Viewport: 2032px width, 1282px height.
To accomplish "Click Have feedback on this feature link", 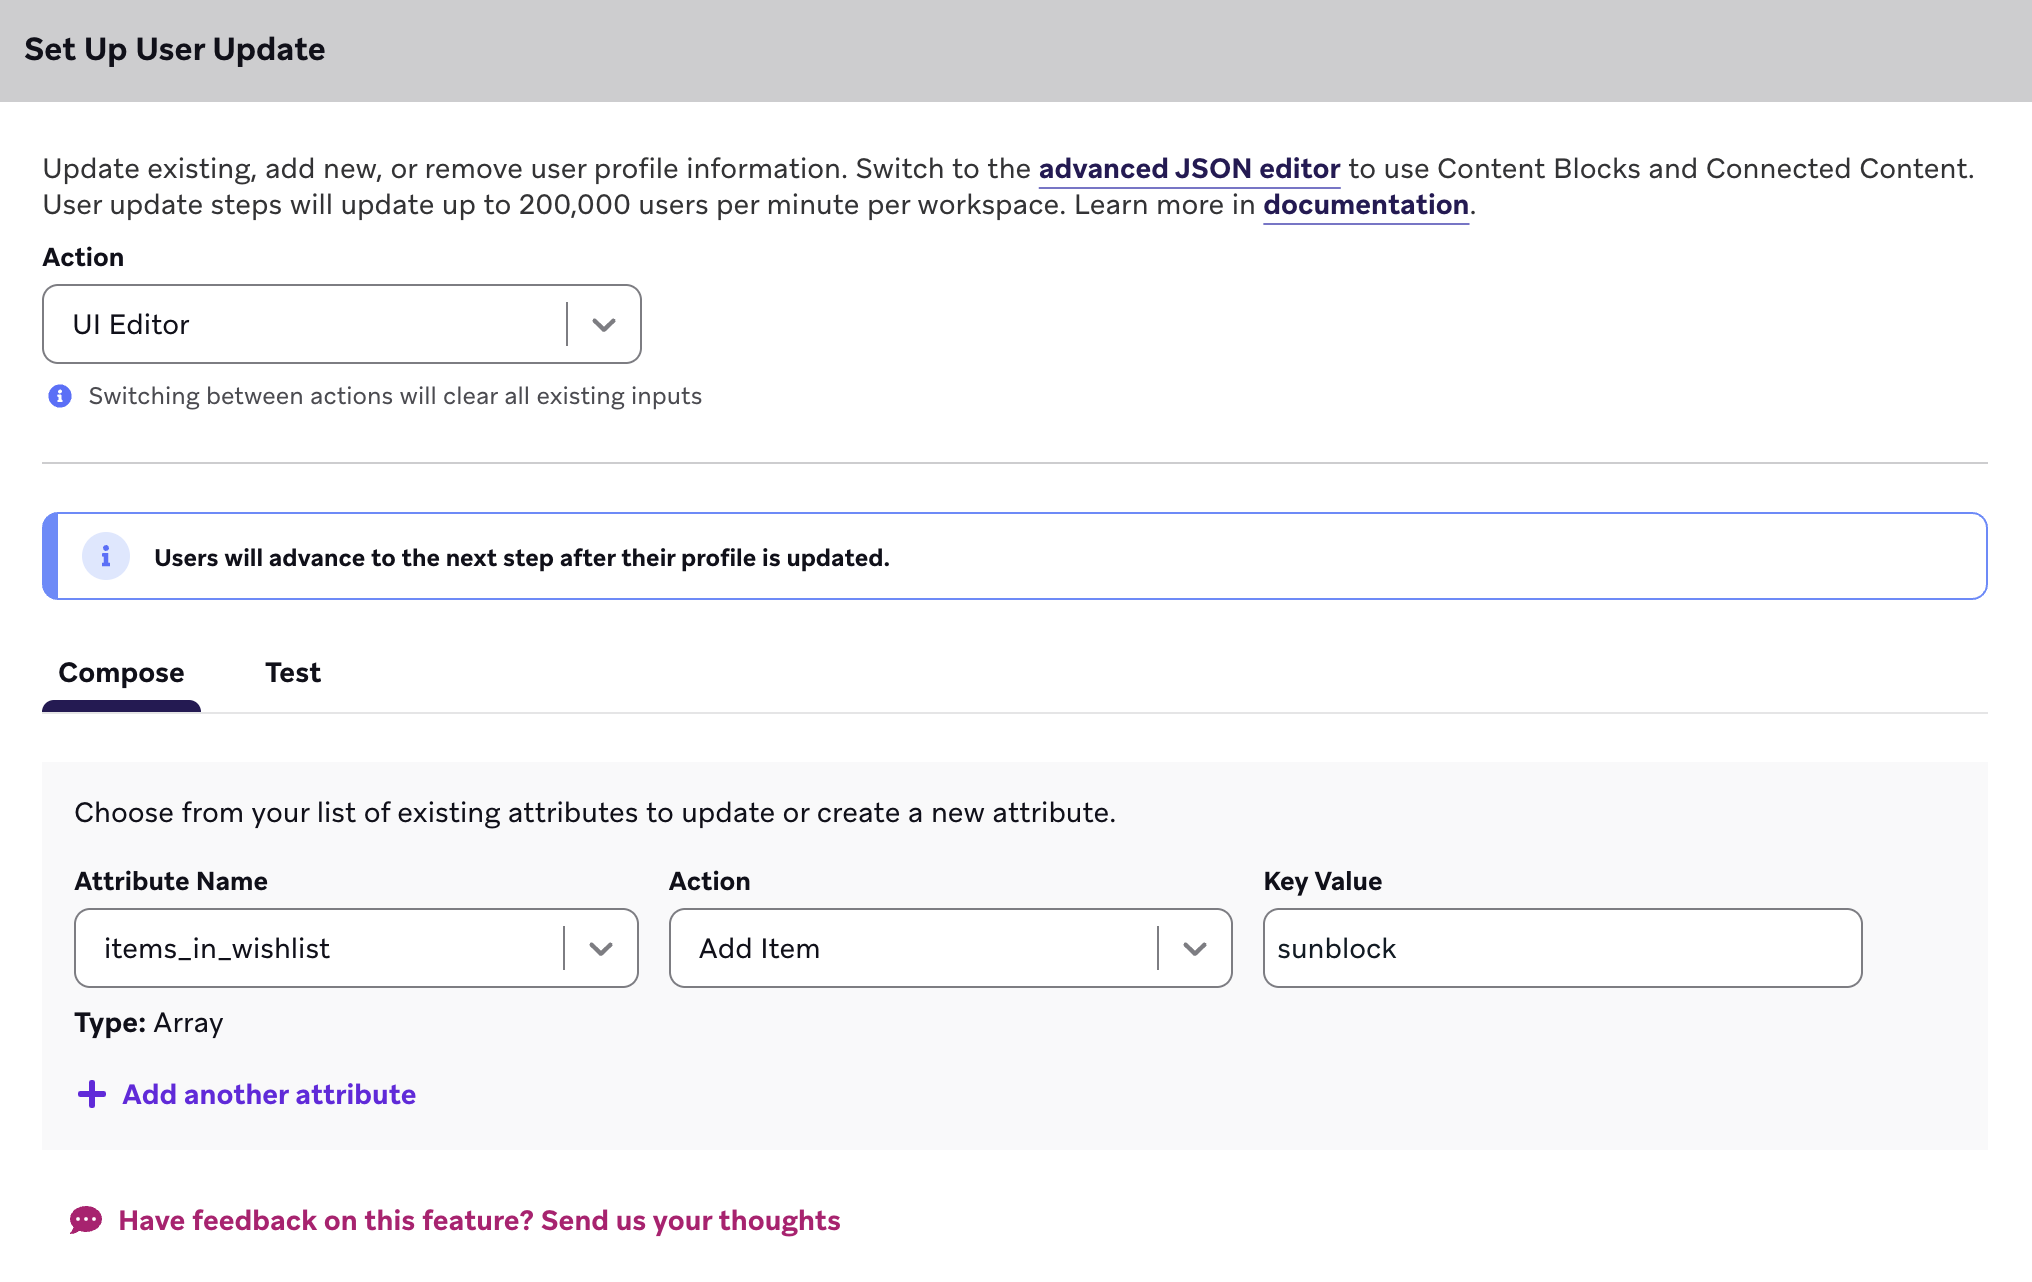I will [x=479, y=1220].
